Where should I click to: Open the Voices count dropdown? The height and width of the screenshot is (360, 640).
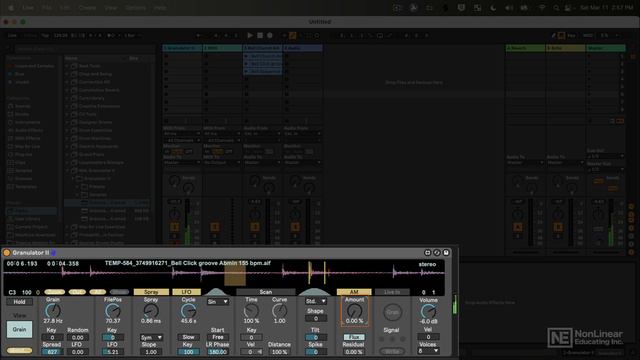pyautogui.click(x=428, y=351)
